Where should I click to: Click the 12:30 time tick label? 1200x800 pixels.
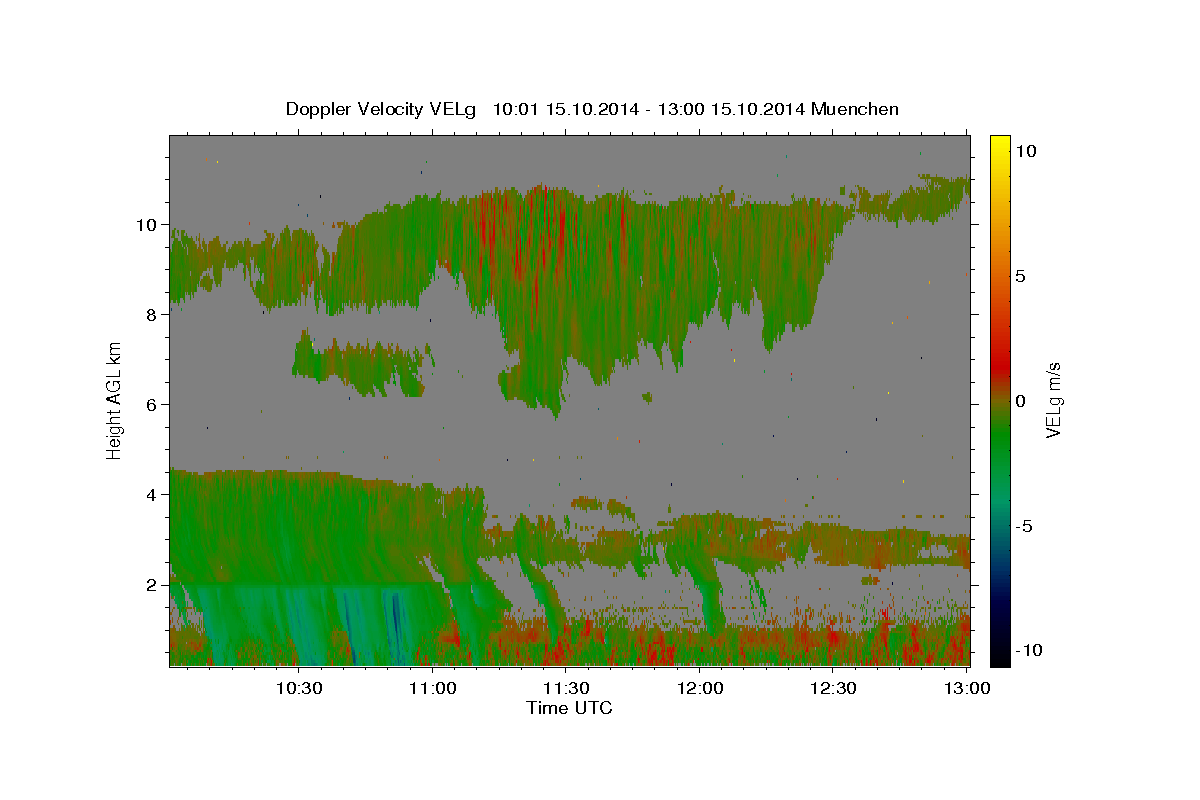click(832, 688)
